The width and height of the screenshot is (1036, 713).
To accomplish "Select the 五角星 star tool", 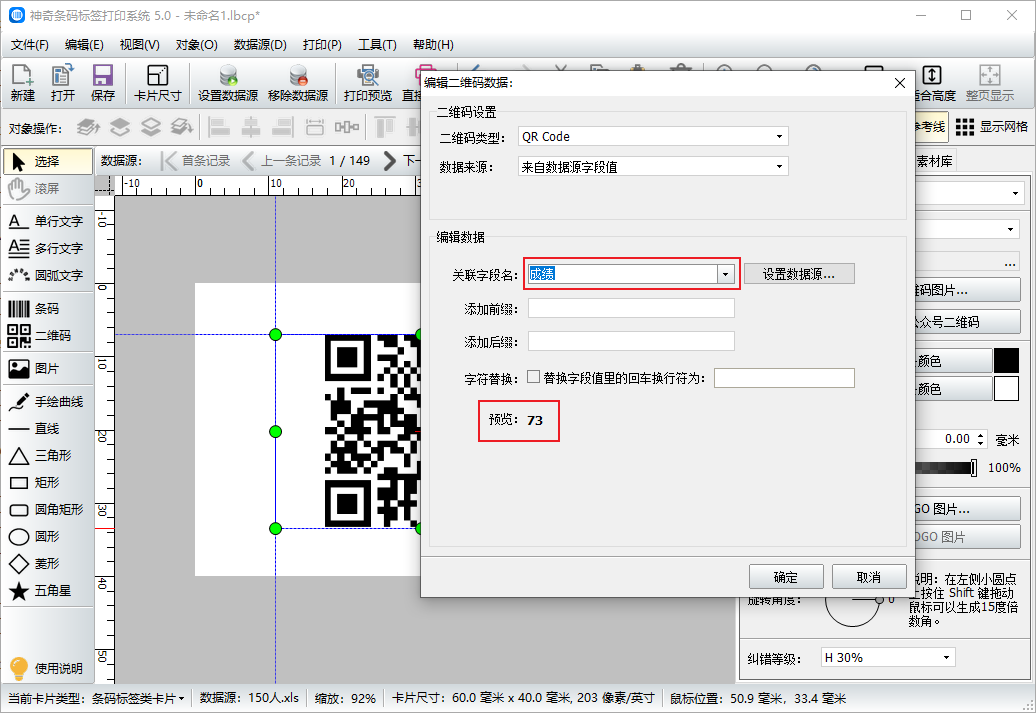I will pyautogui.click(x=48, y=591).
